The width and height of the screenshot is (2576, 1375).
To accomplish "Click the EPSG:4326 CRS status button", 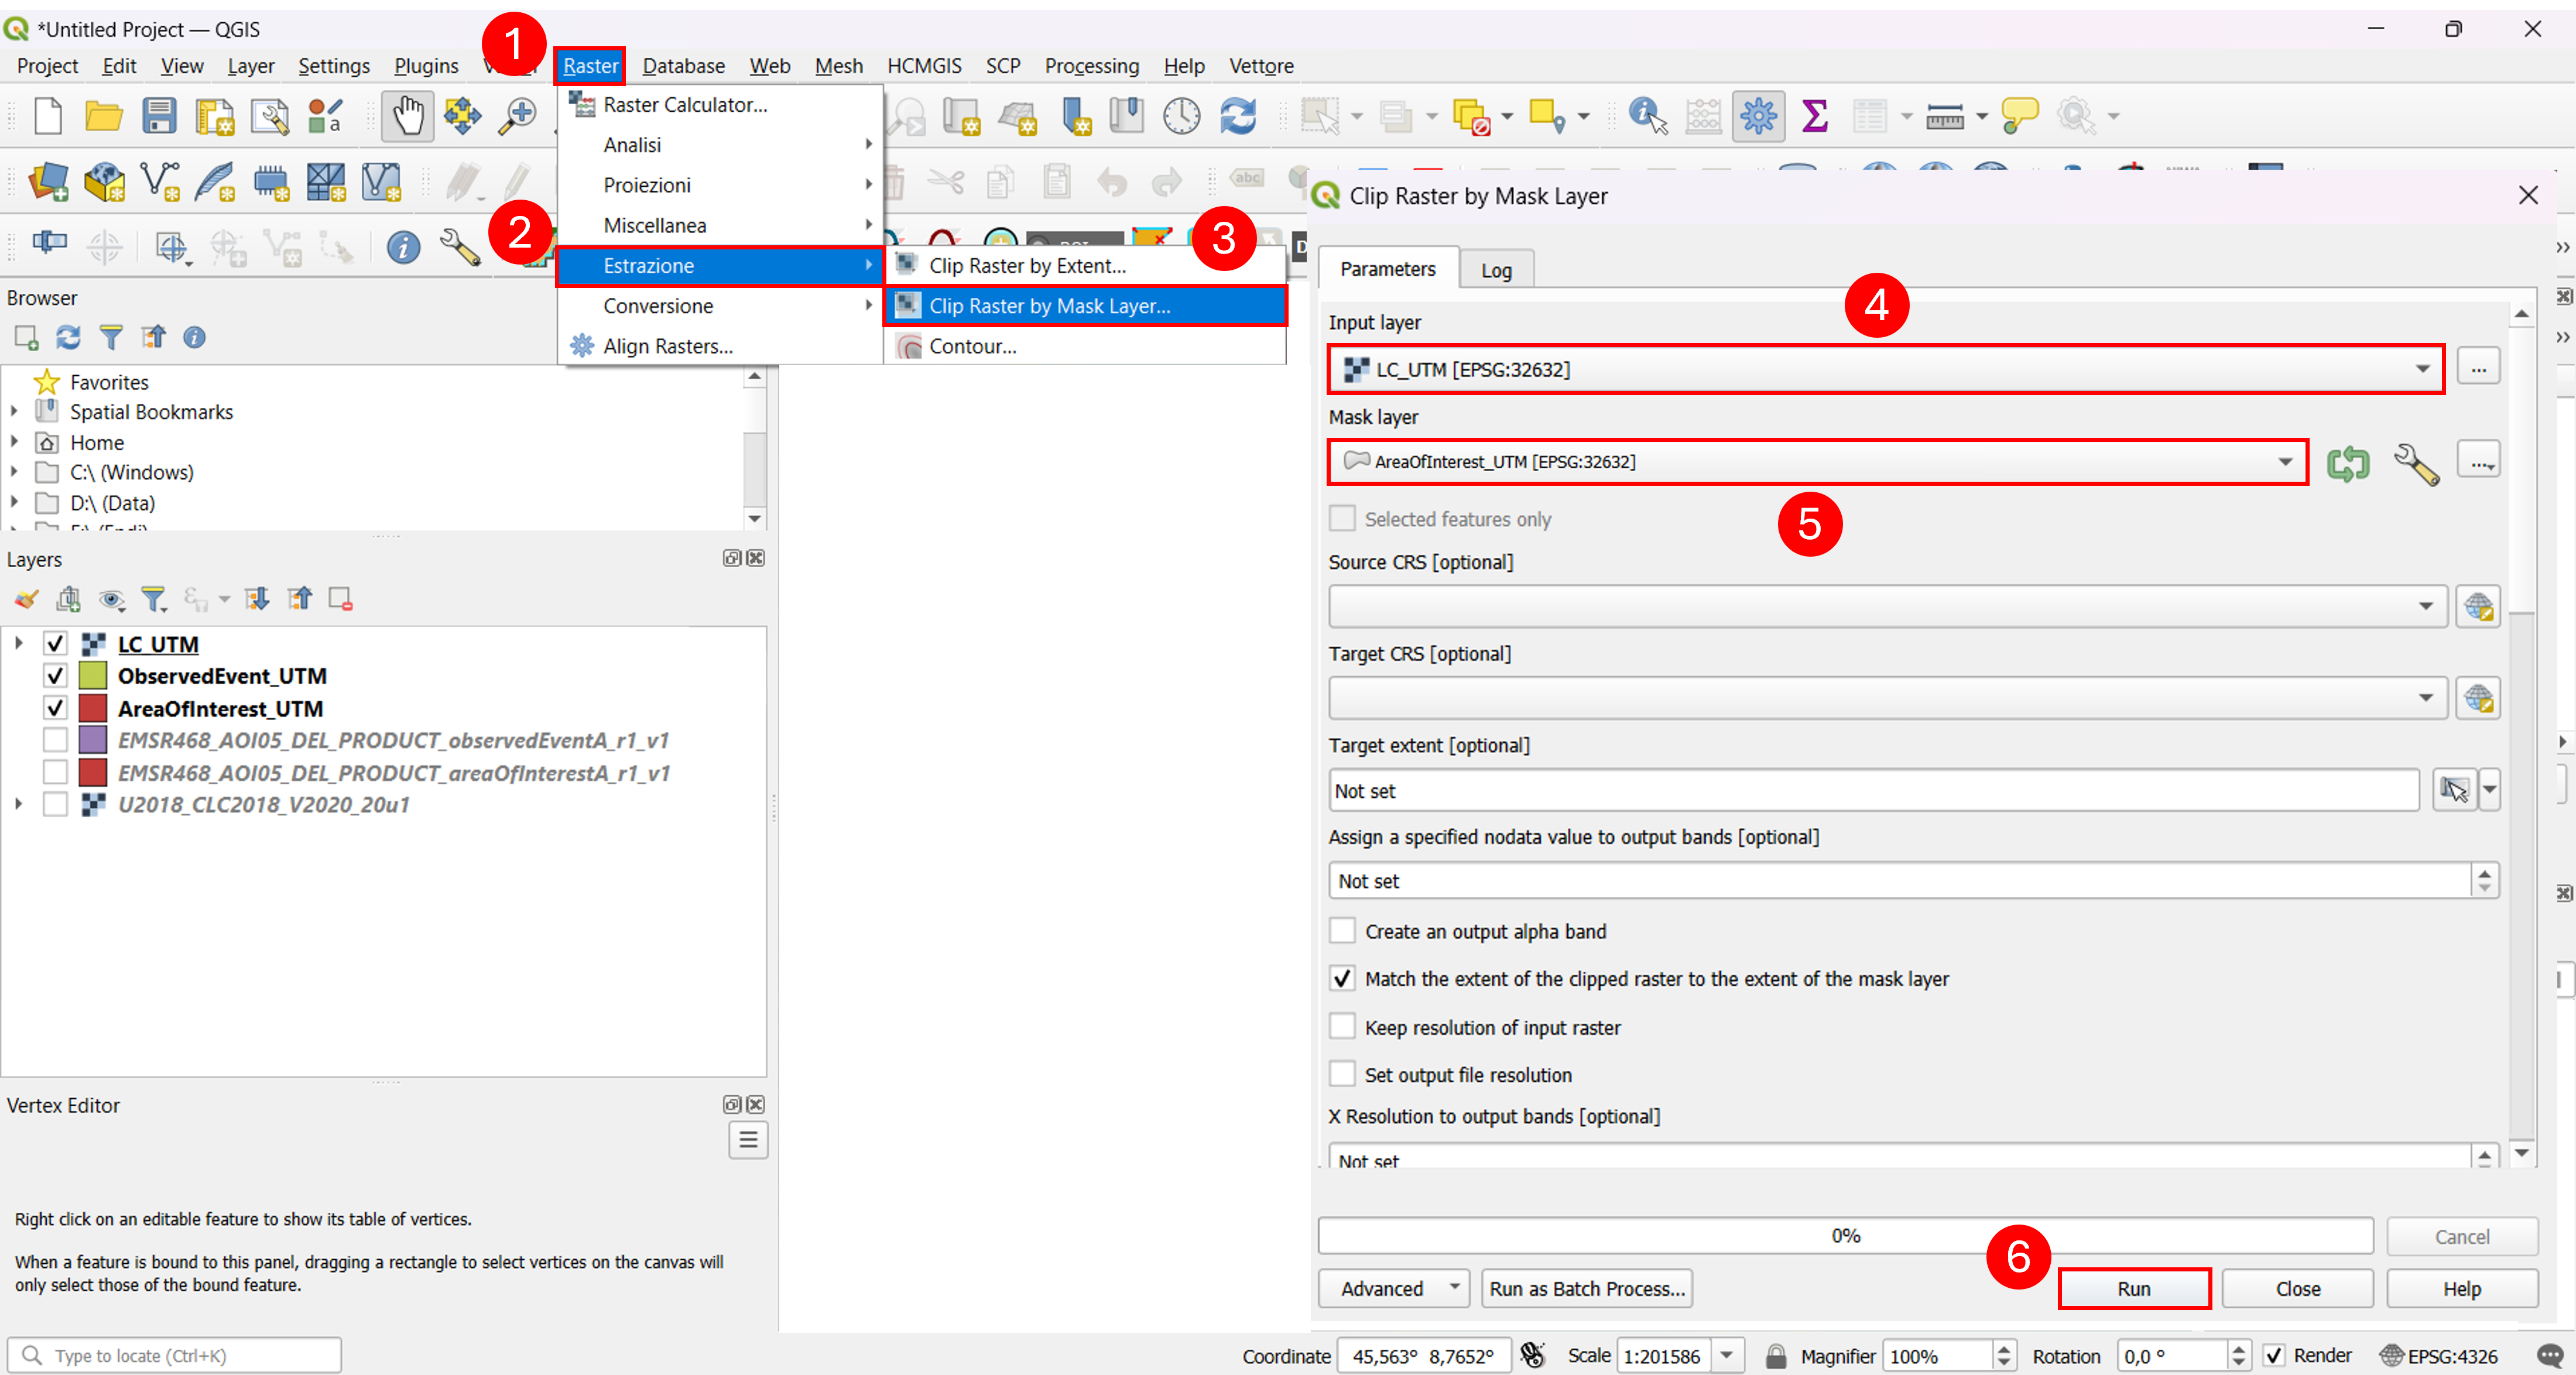I will coord(2438,1356).
